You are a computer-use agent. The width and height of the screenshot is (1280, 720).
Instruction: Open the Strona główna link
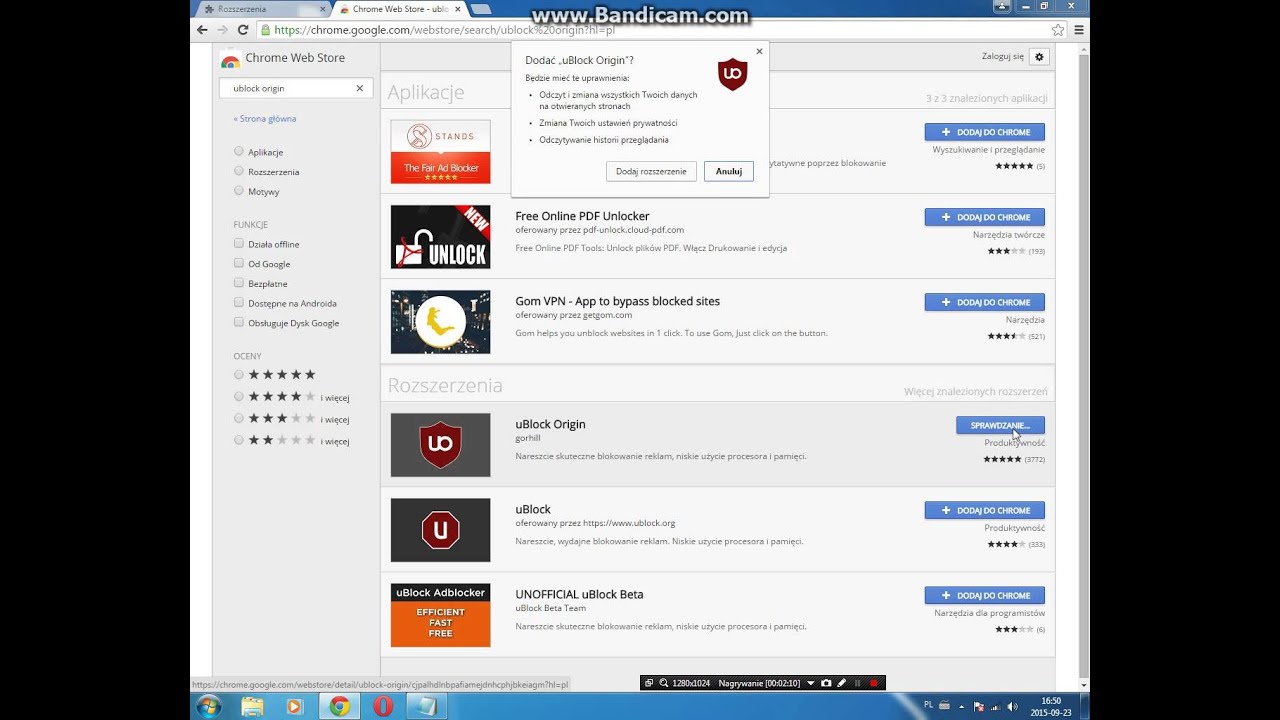click(265, 118)
